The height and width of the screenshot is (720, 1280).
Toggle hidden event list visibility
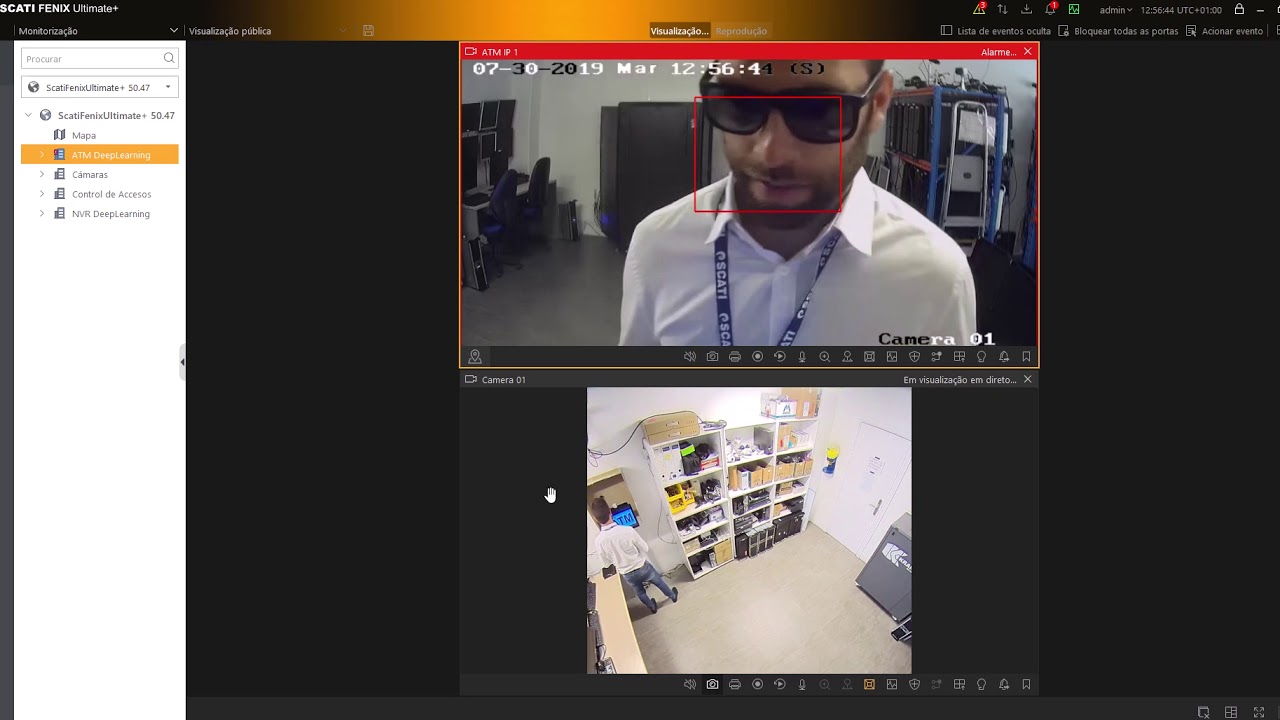996,31
